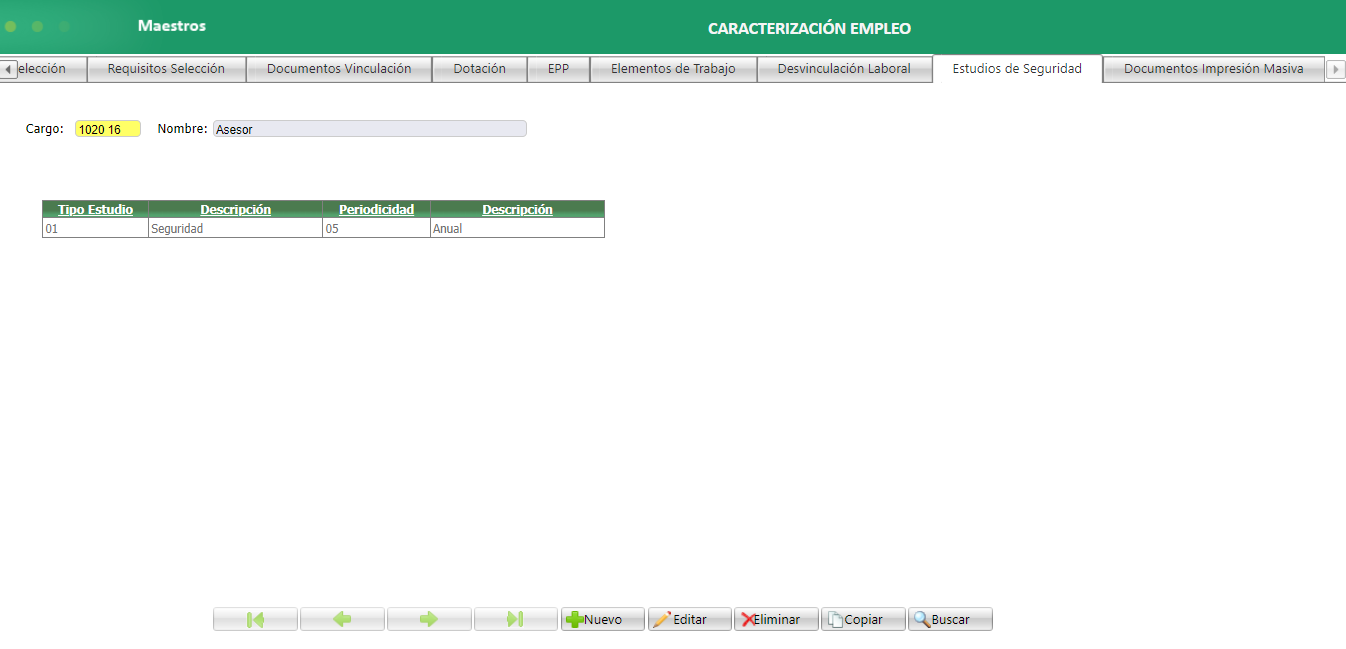Sort by Periodicidad column header

(x=376, y=209)
